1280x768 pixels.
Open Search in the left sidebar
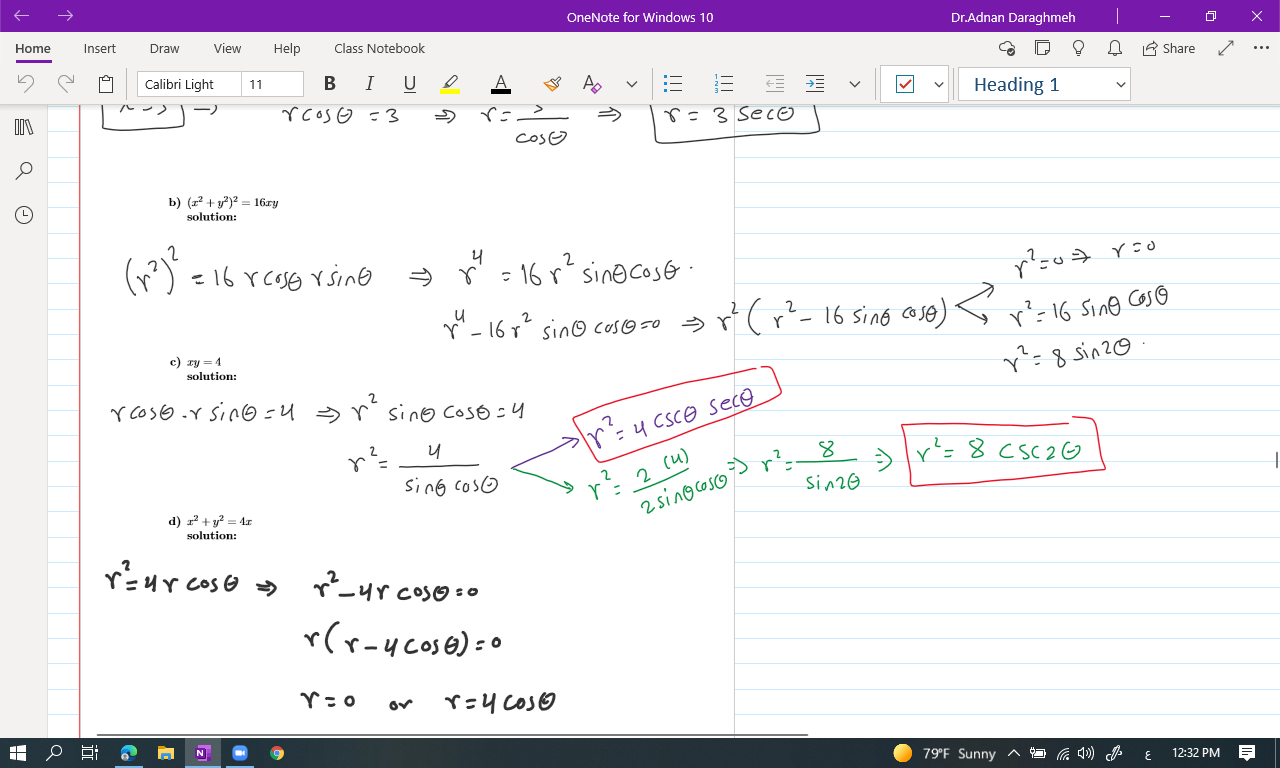pyautogui.click(x=24, y=171)
